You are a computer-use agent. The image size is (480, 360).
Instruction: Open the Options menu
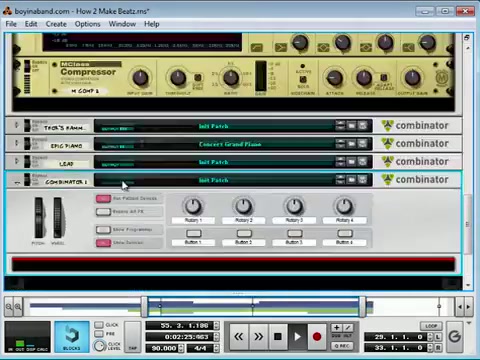click(x=87, y=24)
